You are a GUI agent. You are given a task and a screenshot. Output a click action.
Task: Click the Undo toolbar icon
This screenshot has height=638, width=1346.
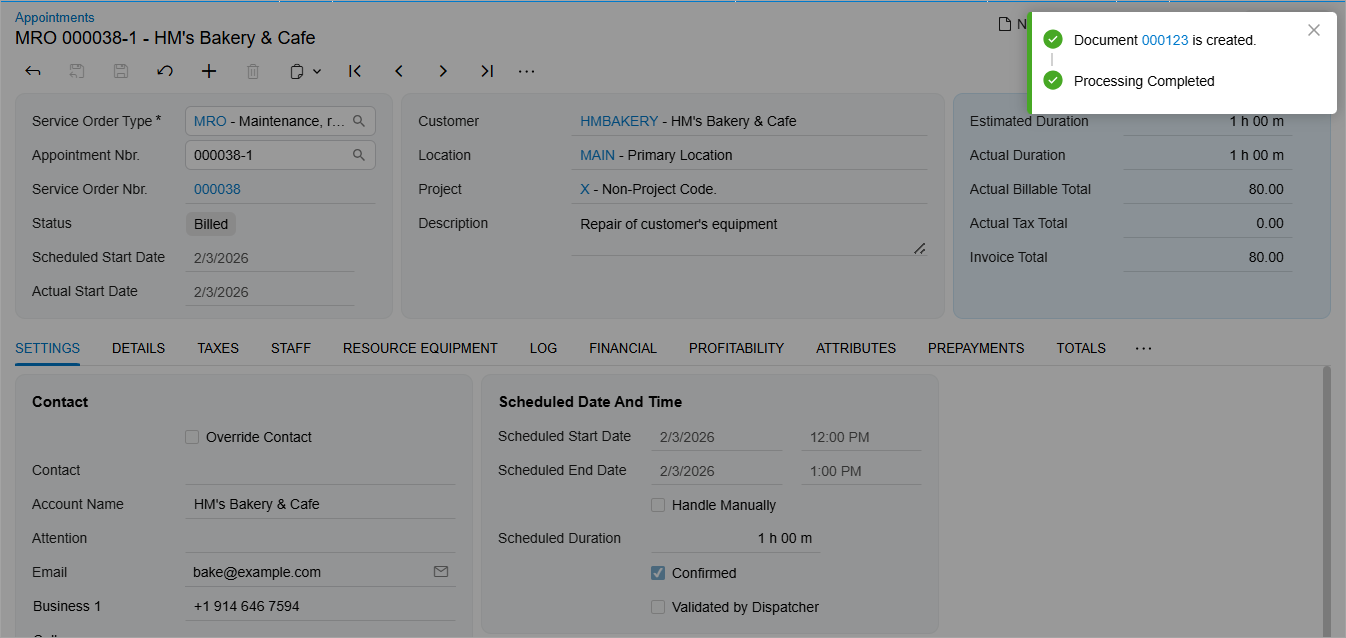pos(165,71)
